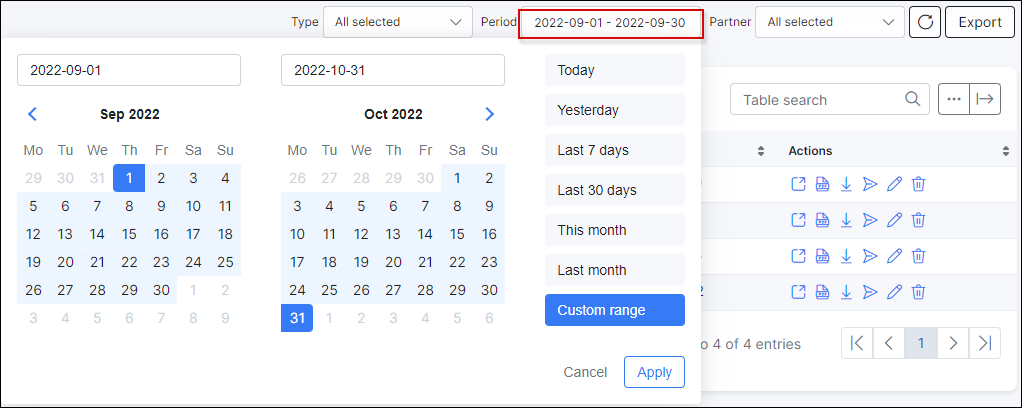Open the Partner All selected dropdown
This screenshot has height=408, width=1022.
[x=830, y=22]
